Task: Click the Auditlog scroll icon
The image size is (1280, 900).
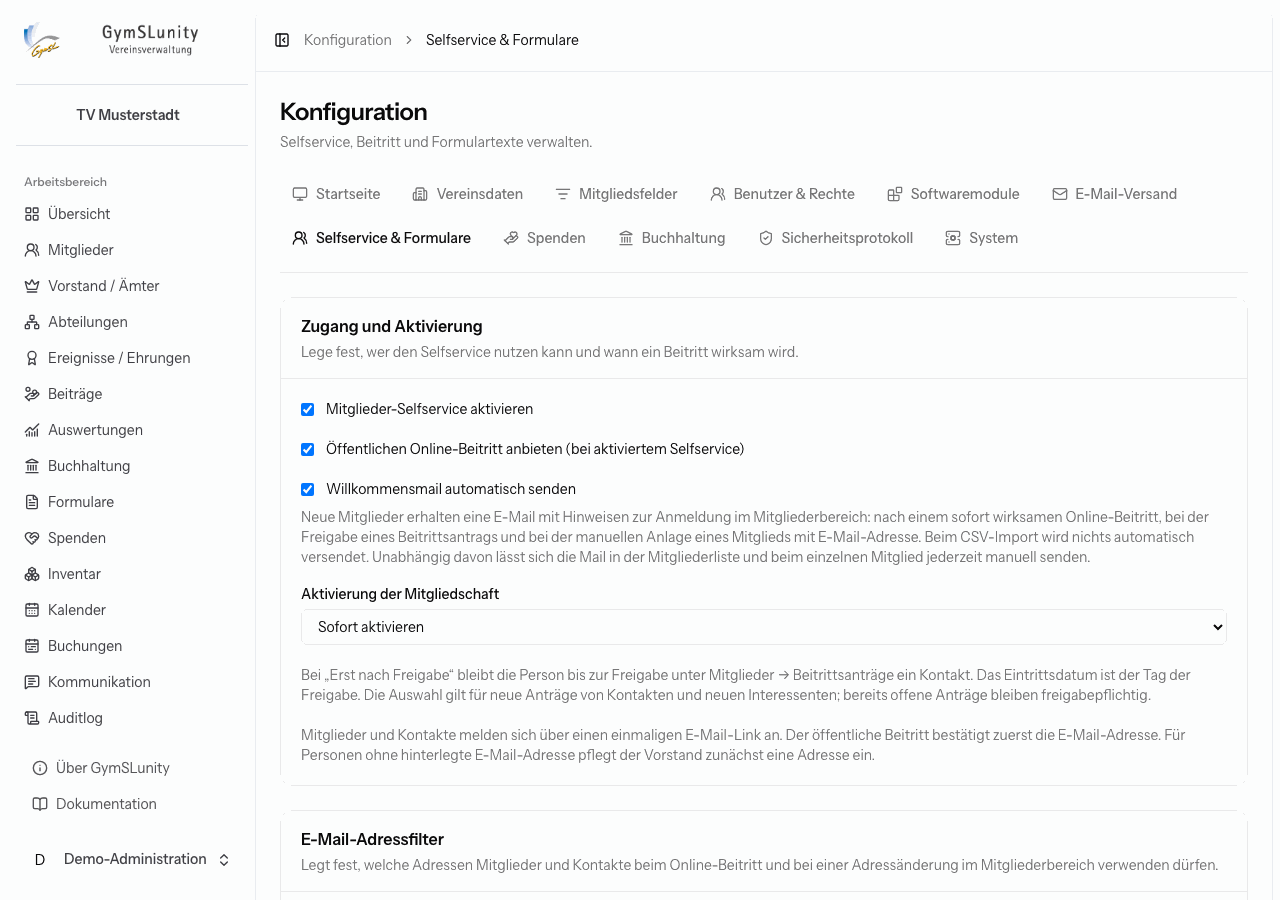Action: (x=32, y=718)
